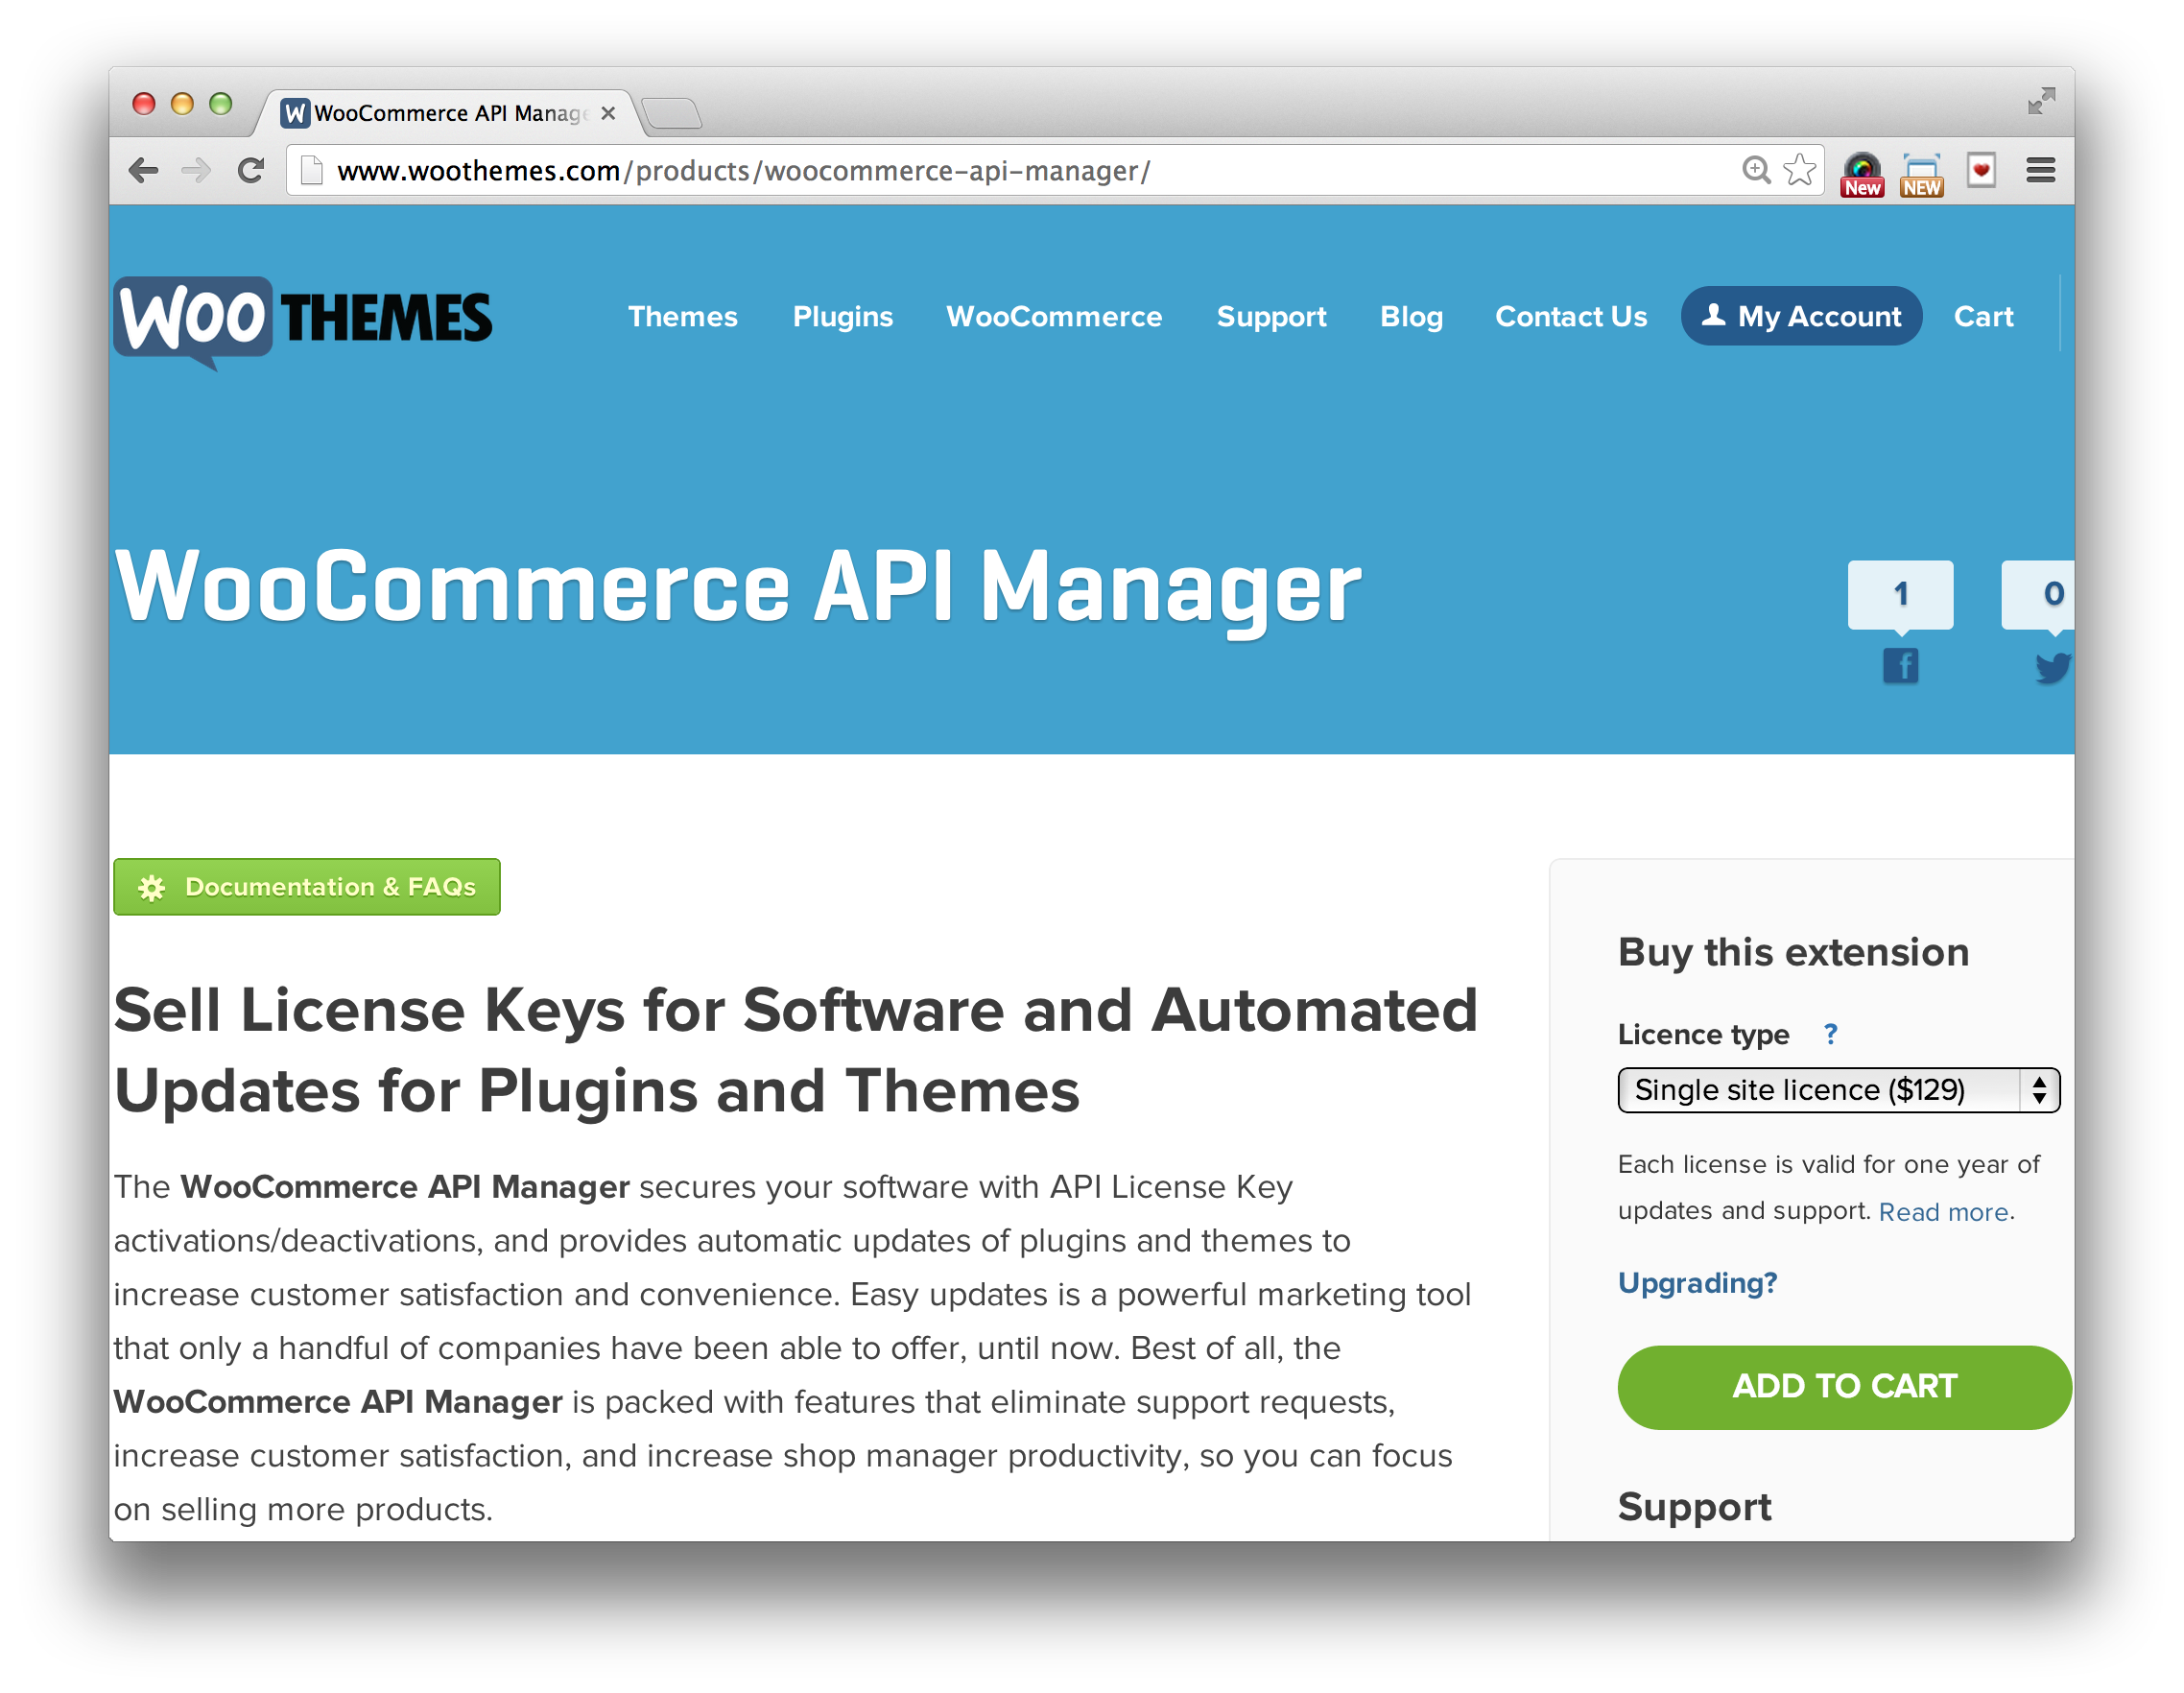The height and width of the screenshot is (1693, 2184).
Task: Click the Support sidebar heading
Action: click(1694, 1506)
